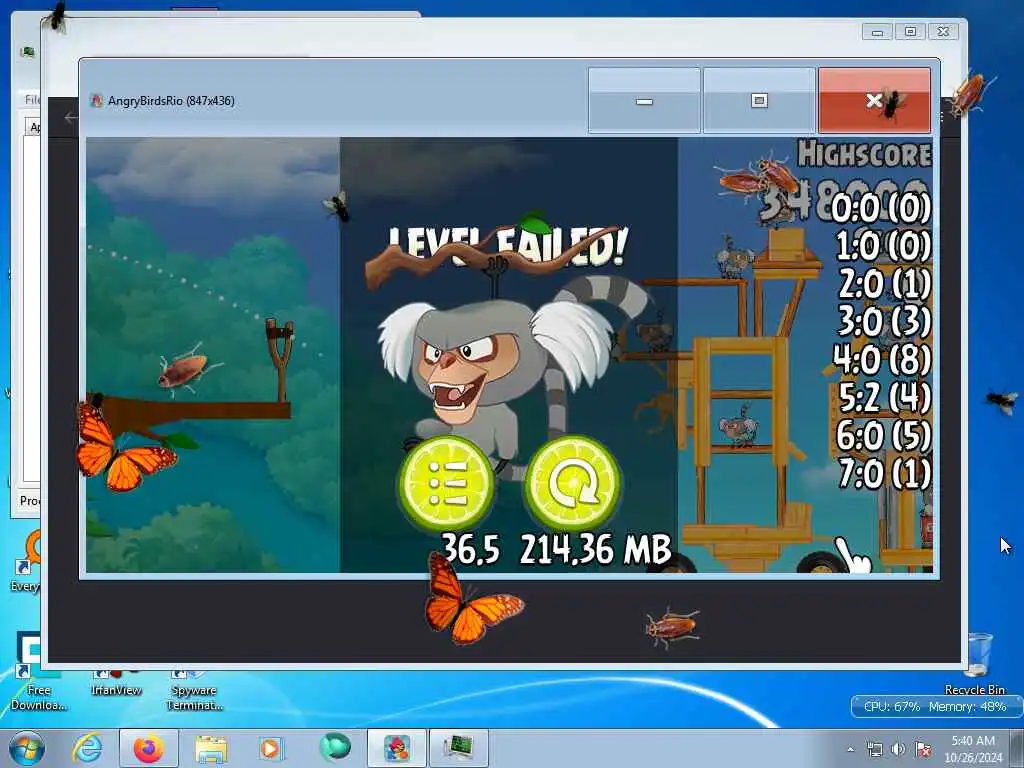The image size is (1024, 768).
Task: Click the '0:0 (0)' stats line
Action: tap(881, 208)
